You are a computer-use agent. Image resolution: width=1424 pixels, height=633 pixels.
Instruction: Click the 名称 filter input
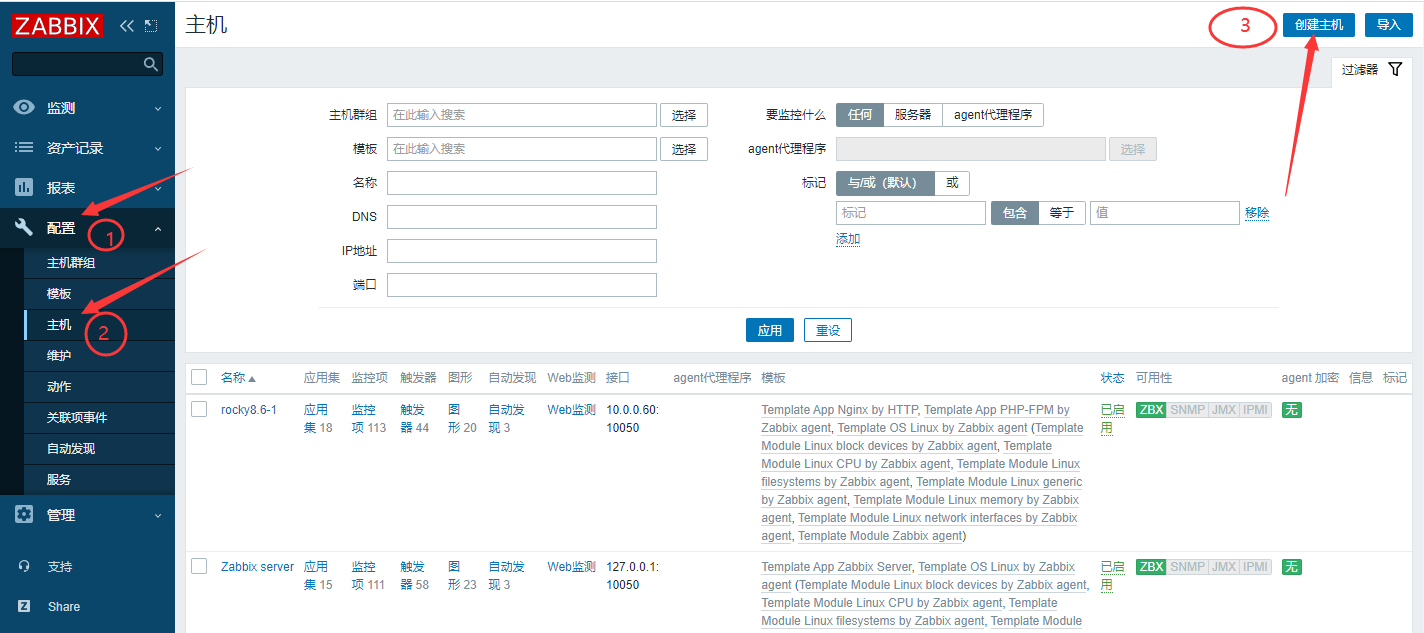click(522, 183)
